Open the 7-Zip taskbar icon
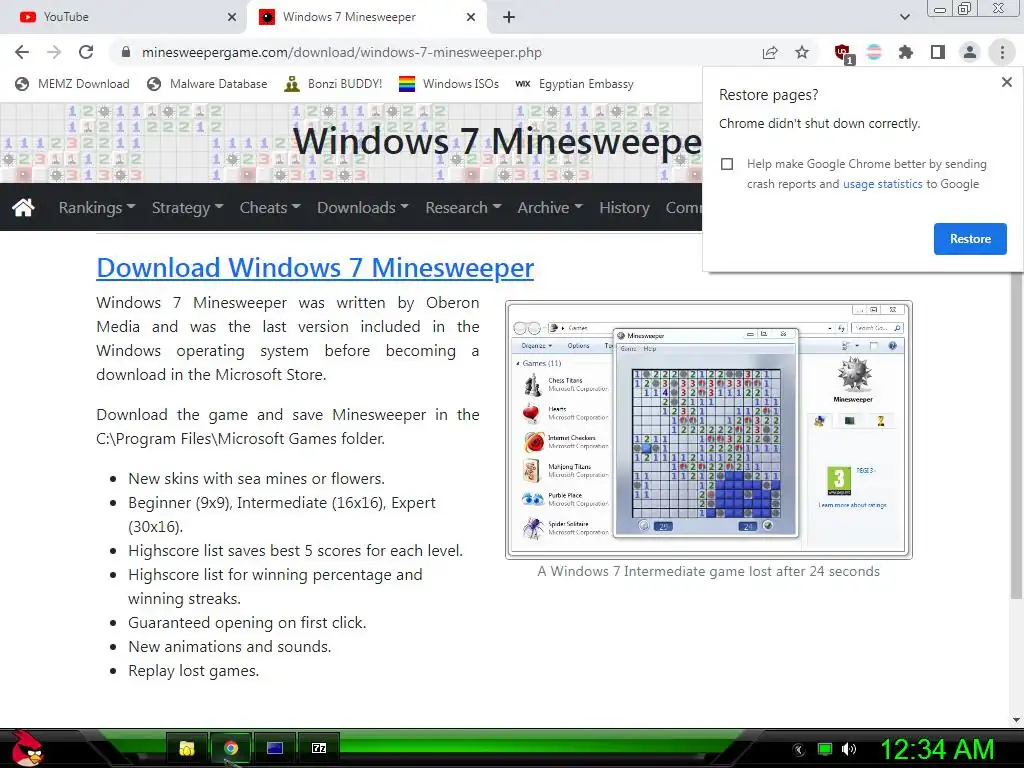The height and width of the screenshot is (768, 1024). (x=319, y=748)
